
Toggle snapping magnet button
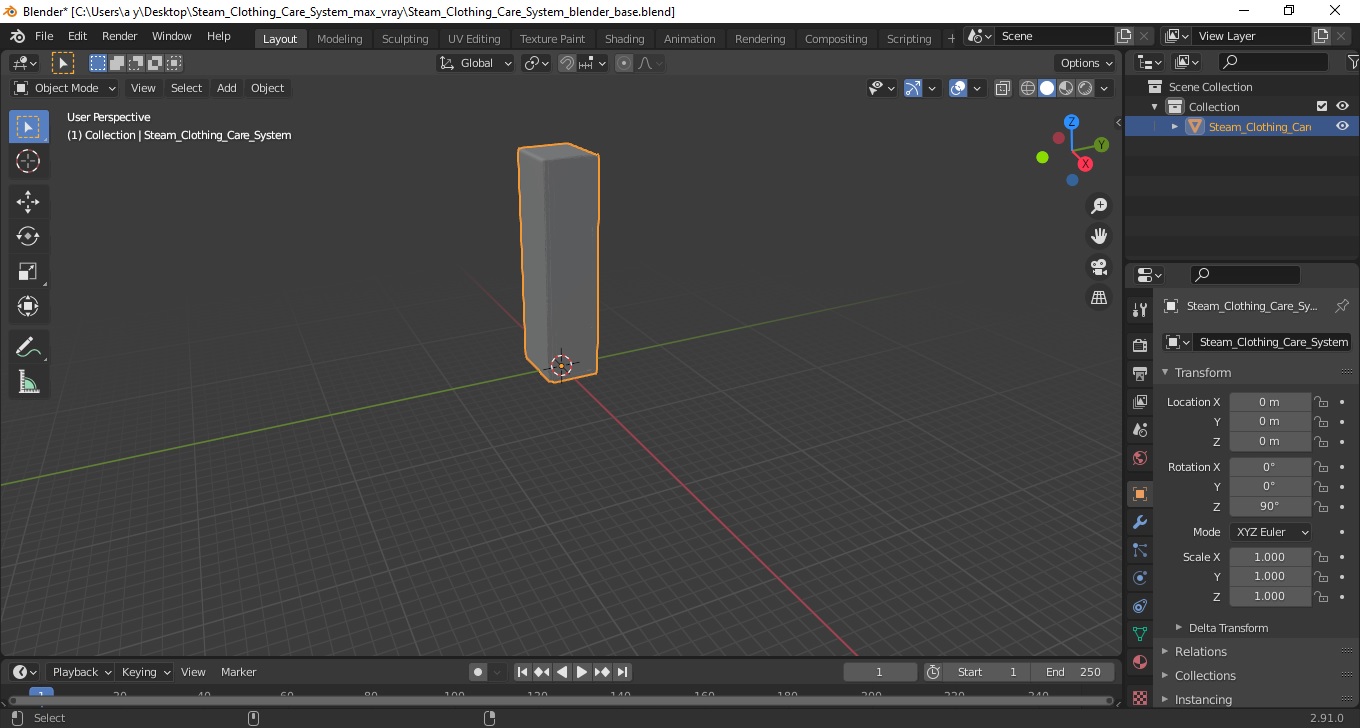click(567, 63)
